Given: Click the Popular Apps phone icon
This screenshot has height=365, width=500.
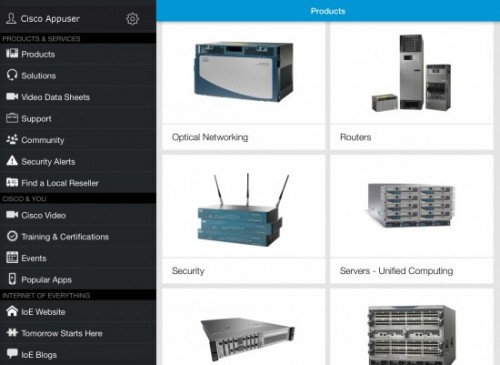Looking at the screenshot, I should (12, 279).
